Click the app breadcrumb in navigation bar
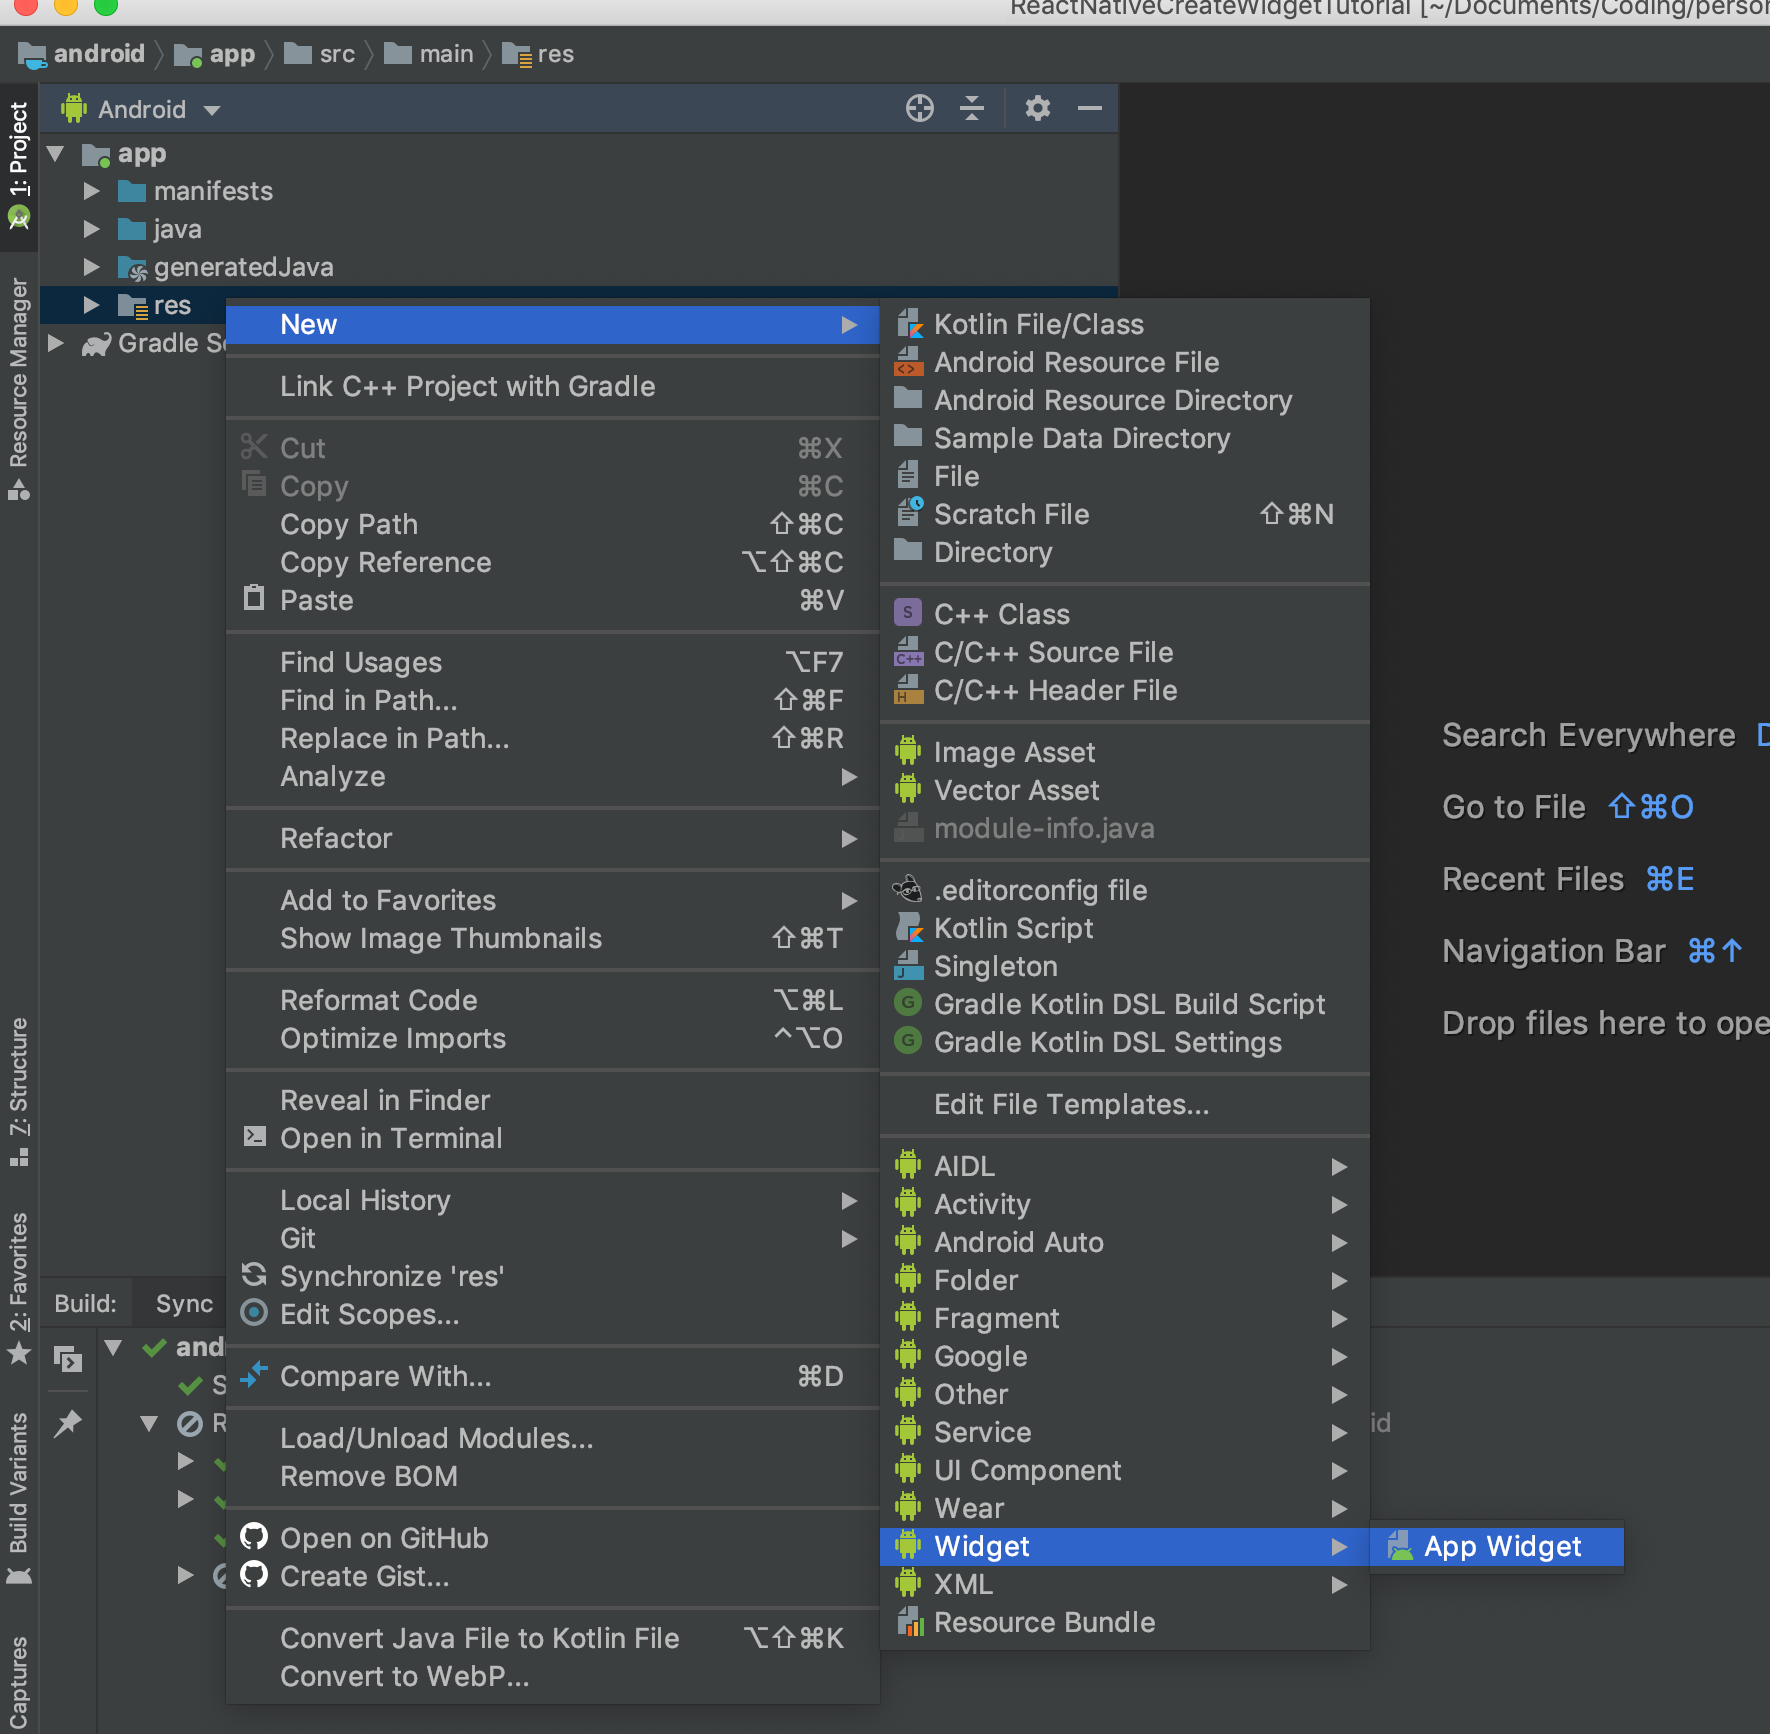This screenshot has height=1734, width=1770. coord(215,54)
